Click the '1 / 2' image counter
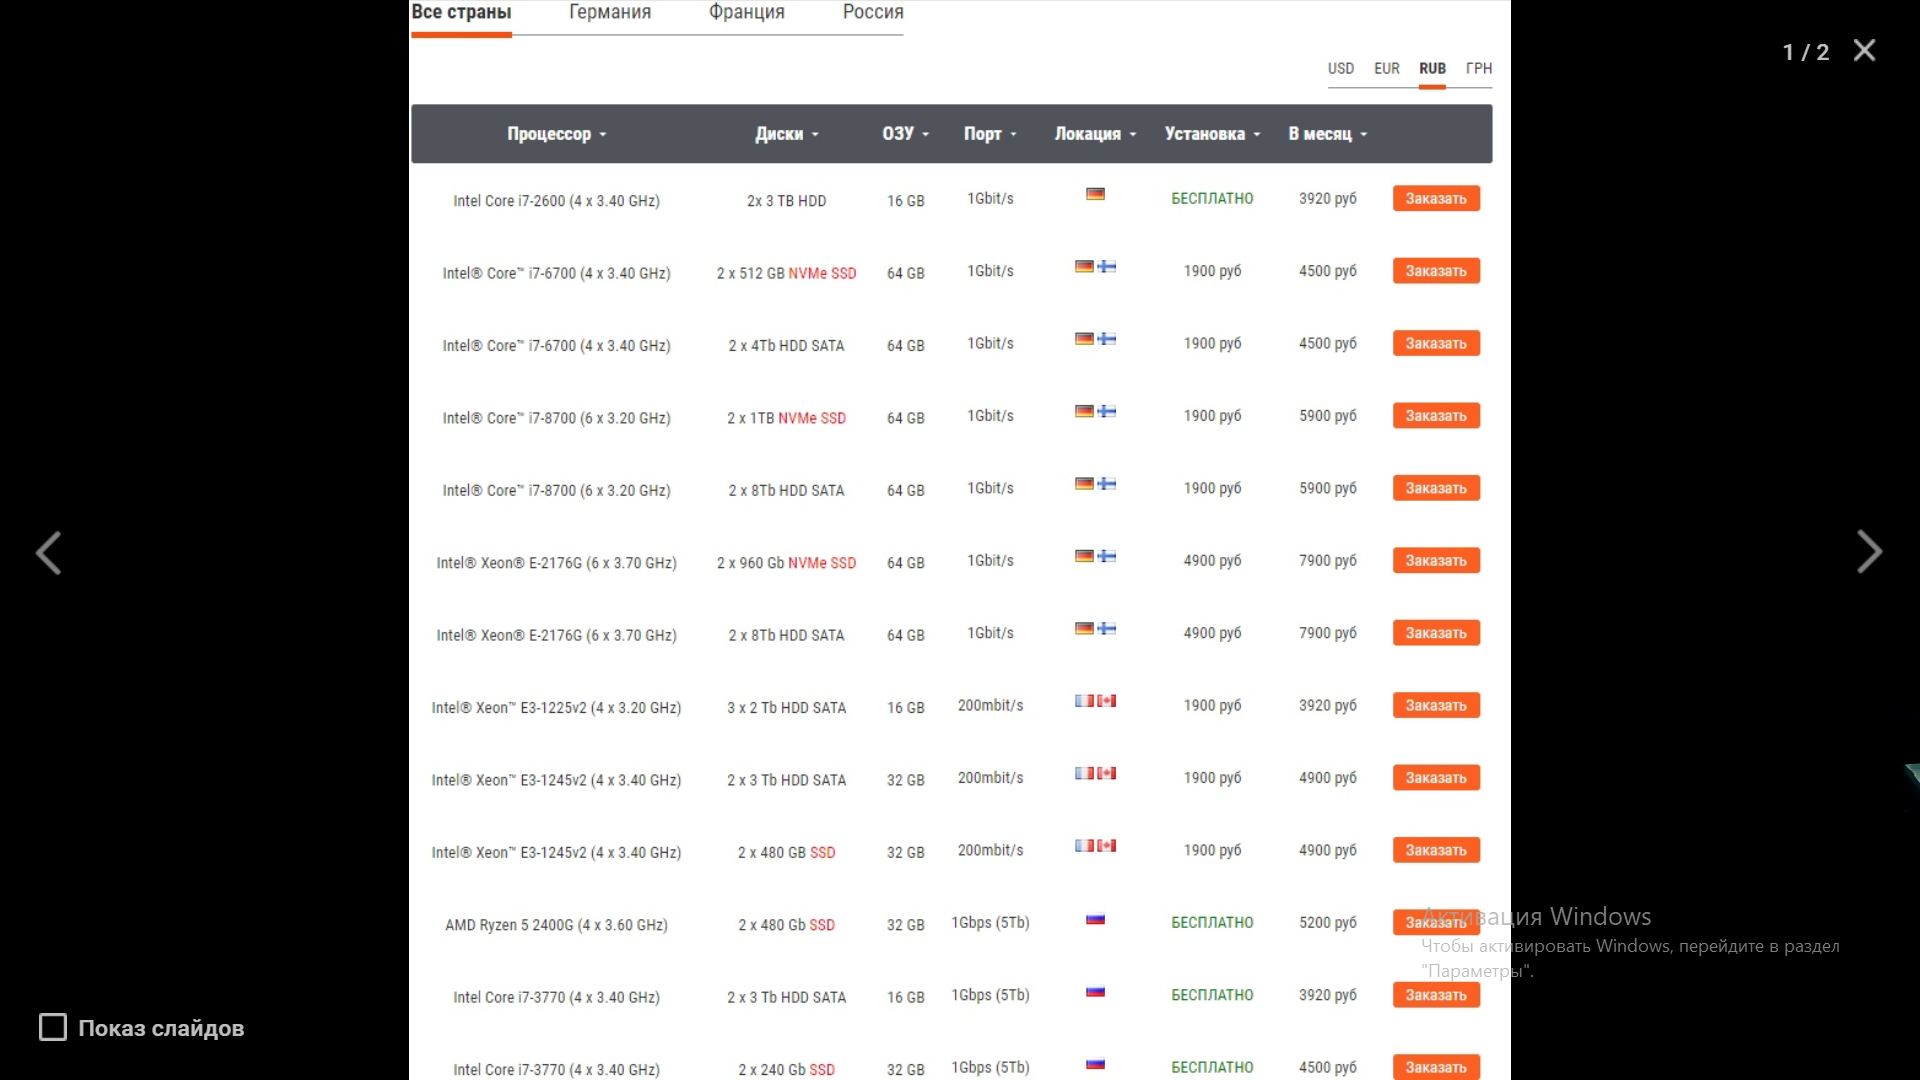The width and height of the screenshot is (1920, 1080). pyautogui.click(x=1805, y=52)
